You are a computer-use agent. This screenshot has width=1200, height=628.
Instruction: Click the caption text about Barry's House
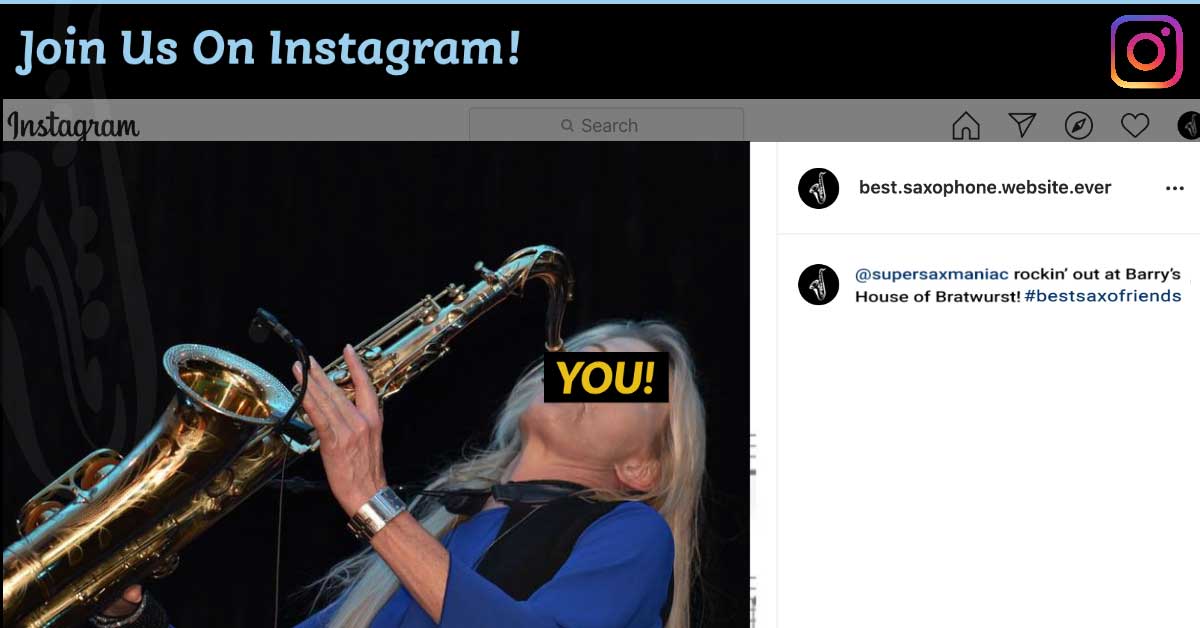(x=1018, y=285)
